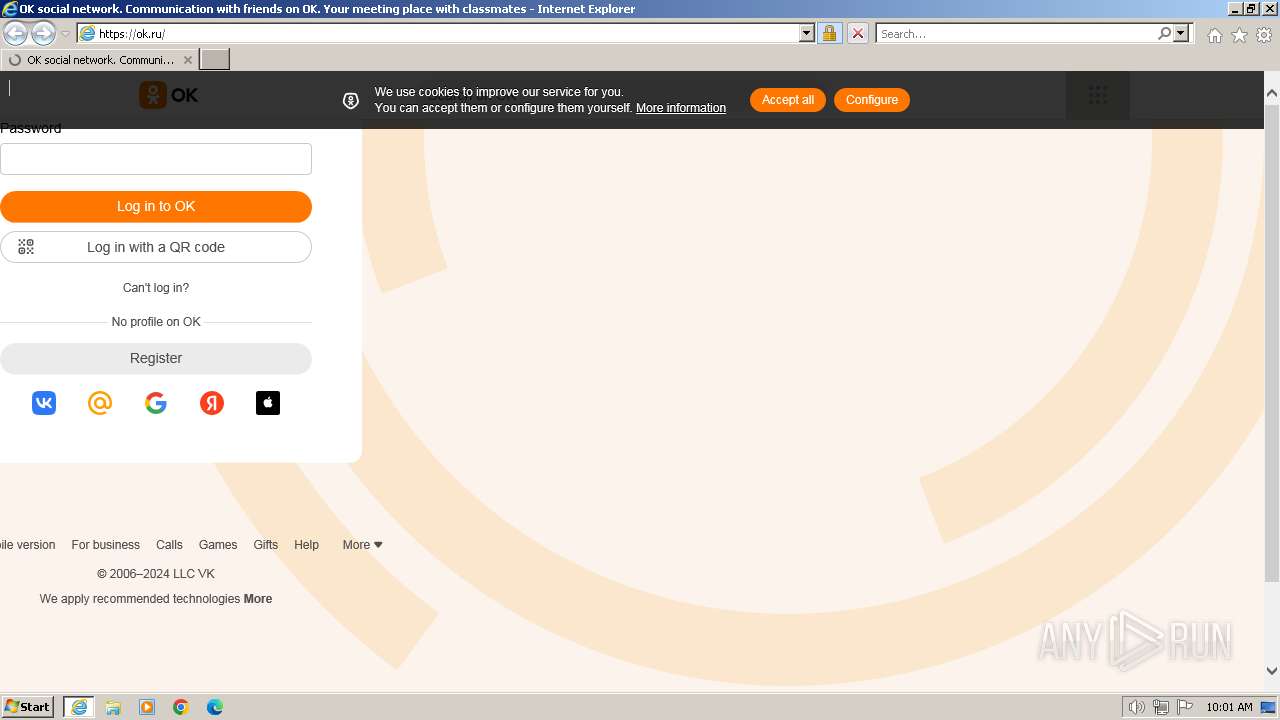Screen dimensions: 1280x720
Task: Open the Windows Start menu
Action: tap(28, 707)
